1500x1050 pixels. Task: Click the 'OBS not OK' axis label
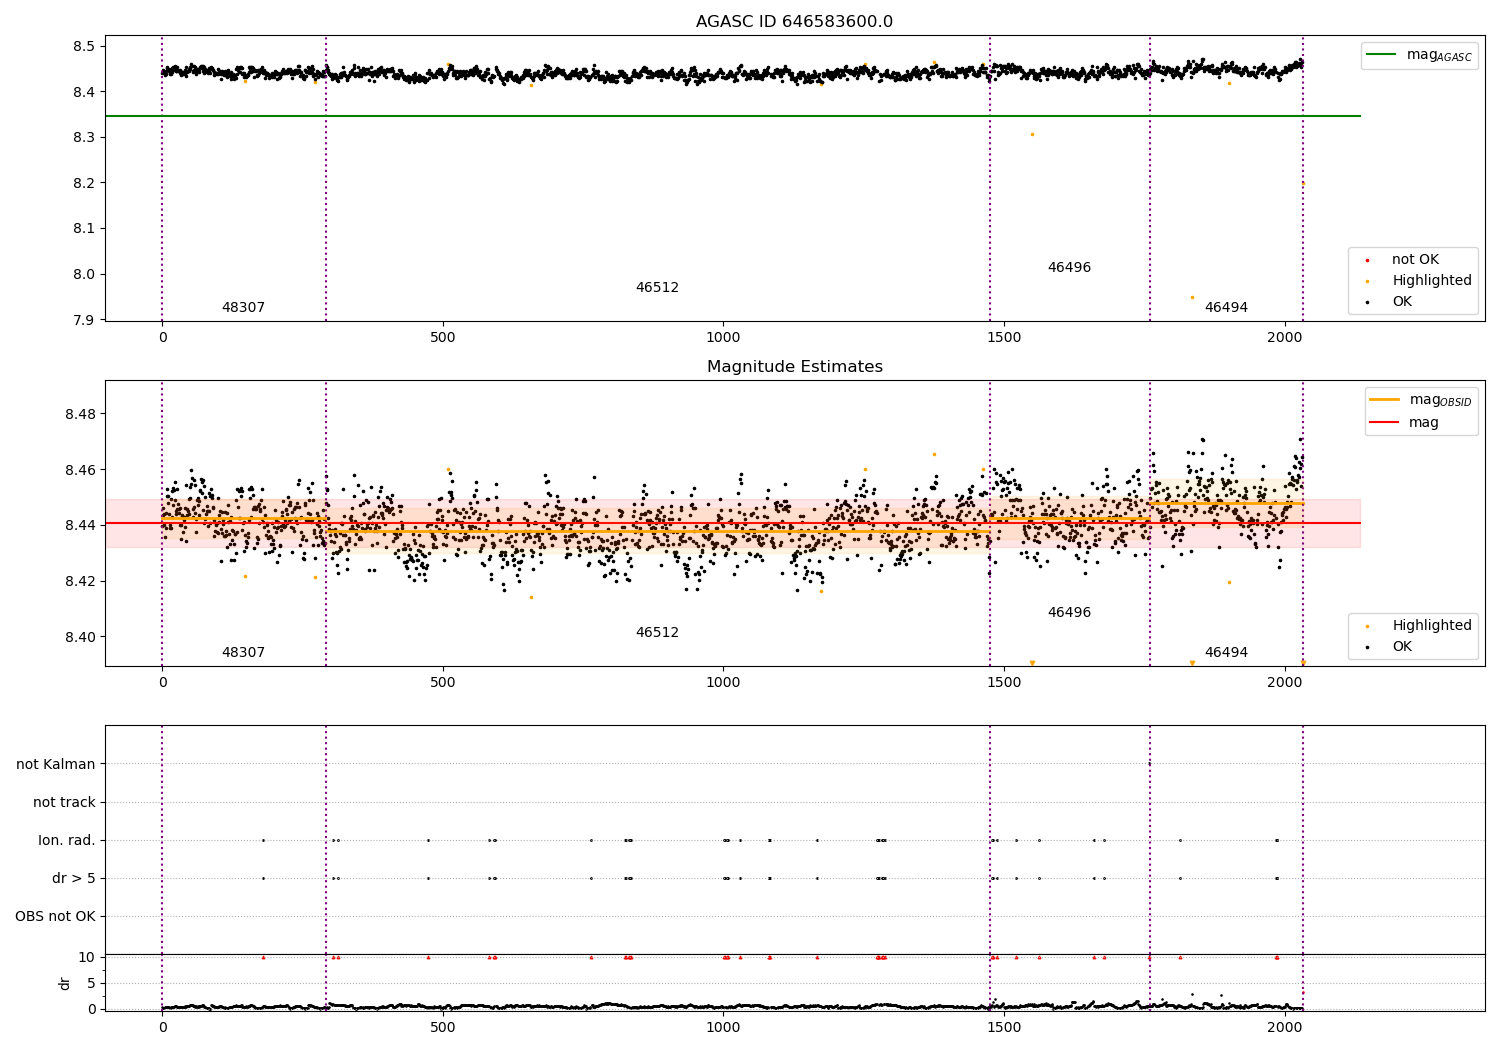coord(55,917)
